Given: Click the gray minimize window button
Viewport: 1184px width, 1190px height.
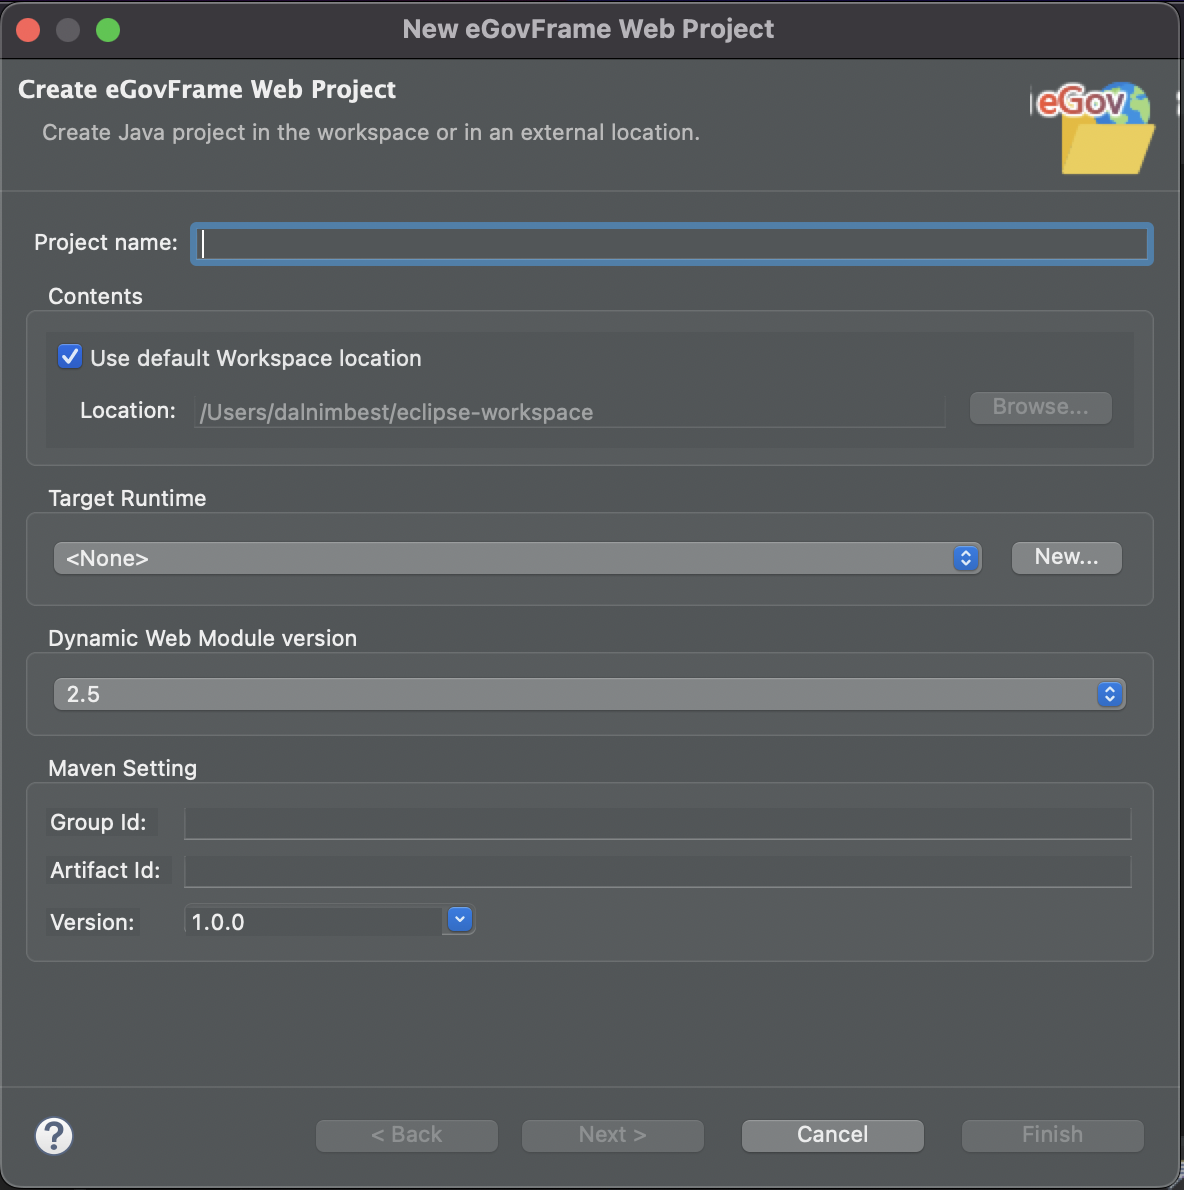Looking at the screenshot, I should [68, 30].
